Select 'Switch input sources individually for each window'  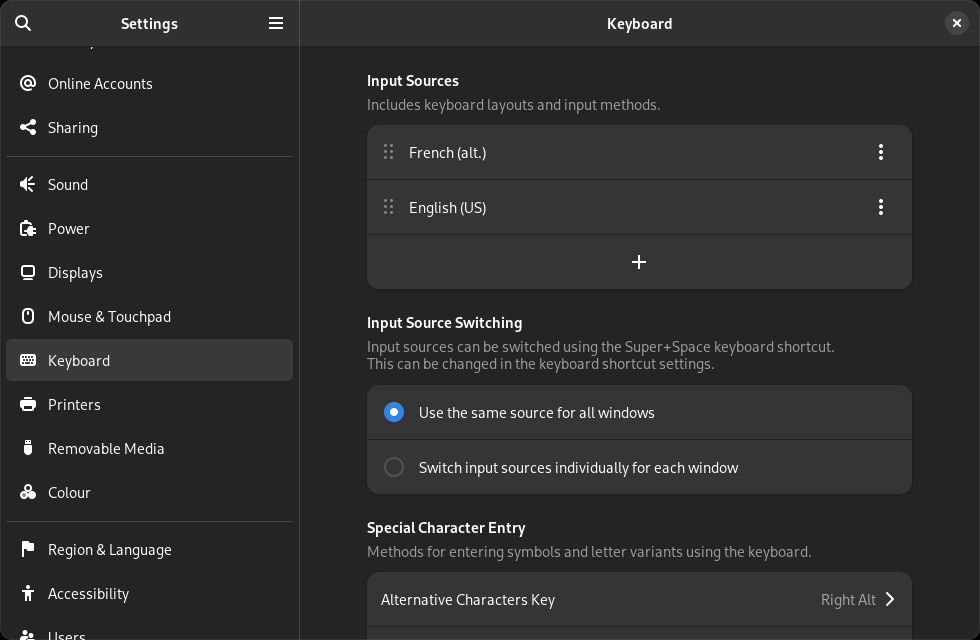click(x=394, y=467)
